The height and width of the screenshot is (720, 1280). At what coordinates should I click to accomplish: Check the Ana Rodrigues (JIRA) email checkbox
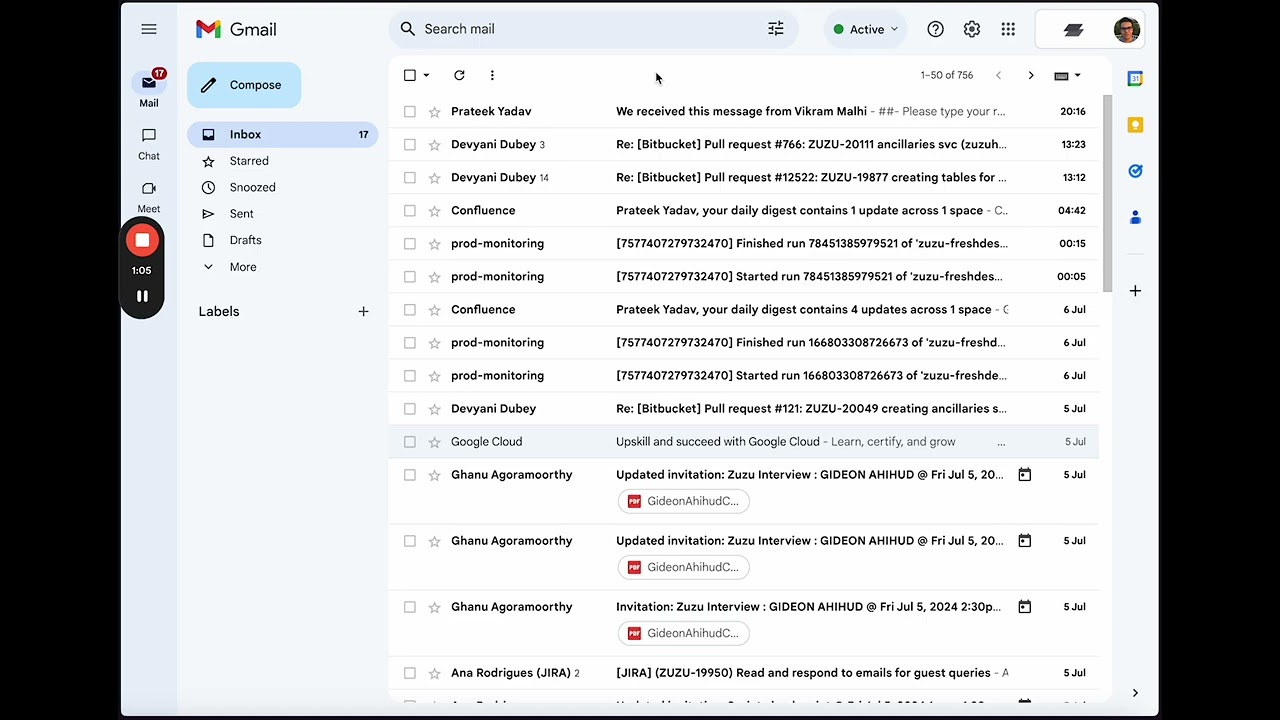[x=410, y=673]
